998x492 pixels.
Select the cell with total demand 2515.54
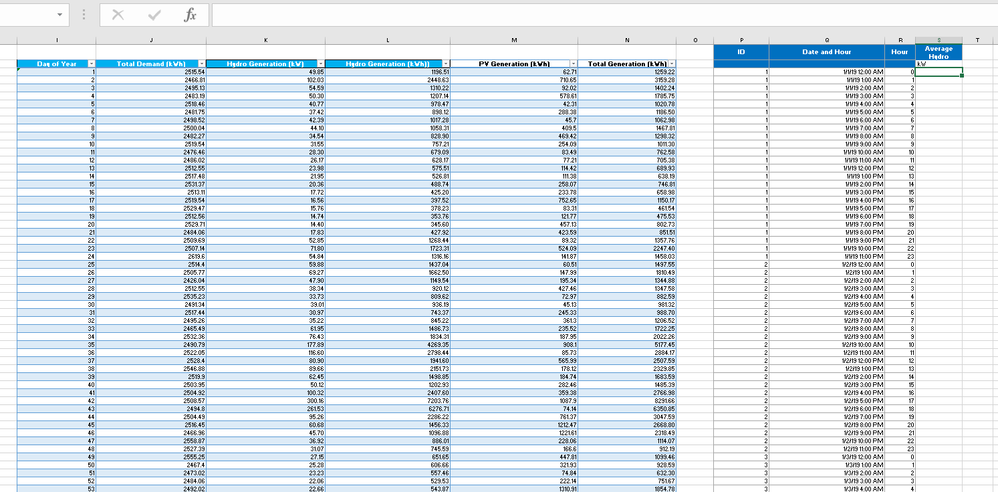151,73
